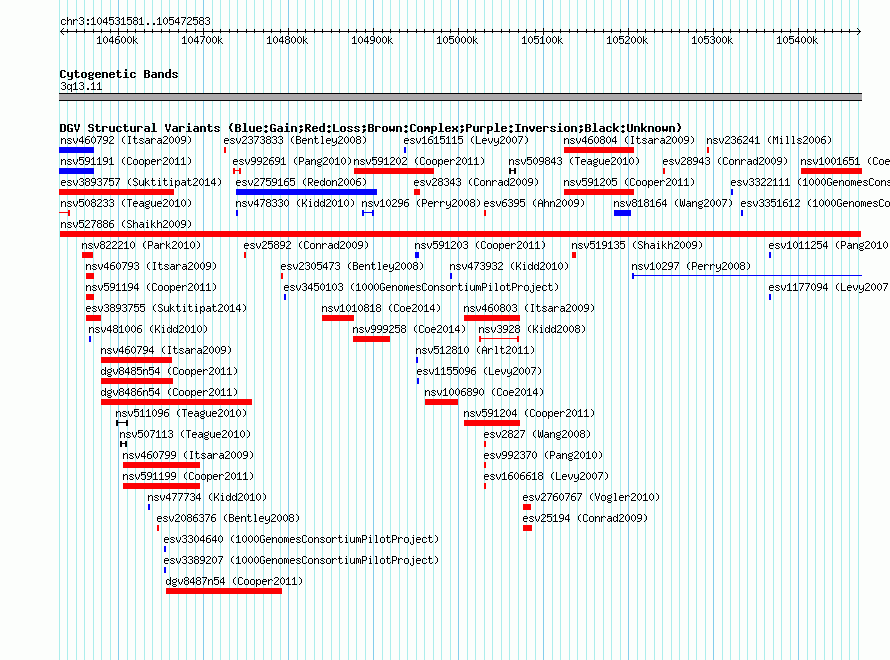The height and width of the screenshot is (660, 890).
Task: Click esv3351612 variant label
Action: [x=815, y=203]
